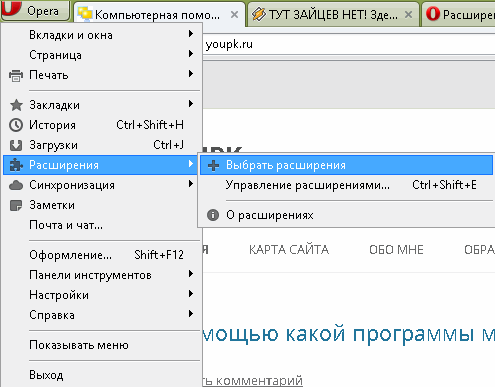Screen dimensions: 495x387
Task: Click the printer icon next to Печать
Action: pos(16,75)
